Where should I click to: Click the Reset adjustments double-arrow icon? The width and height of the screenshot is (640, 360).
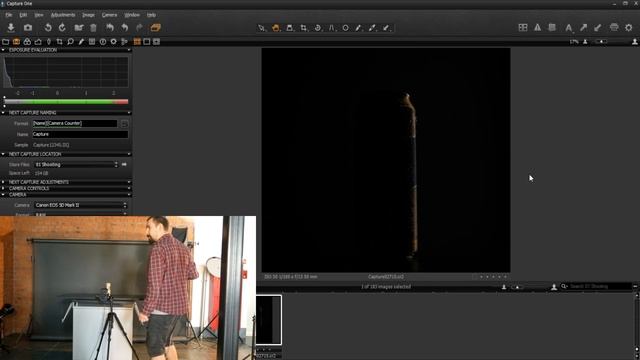tap(110, 27)
